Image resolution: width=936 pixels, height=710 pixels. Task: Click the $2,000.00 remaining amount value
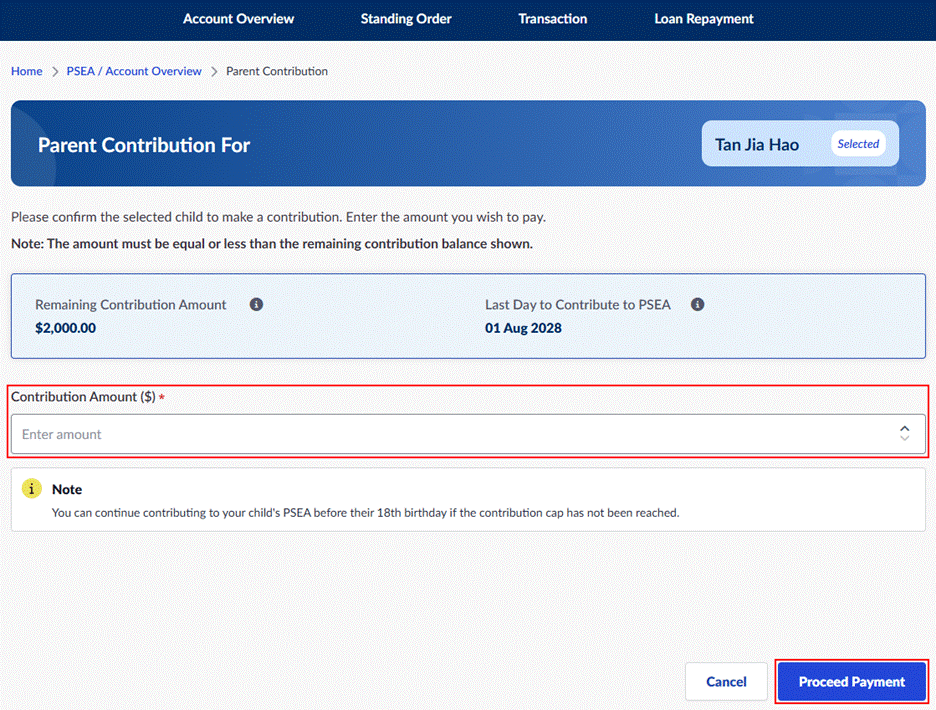click(66, 328)
